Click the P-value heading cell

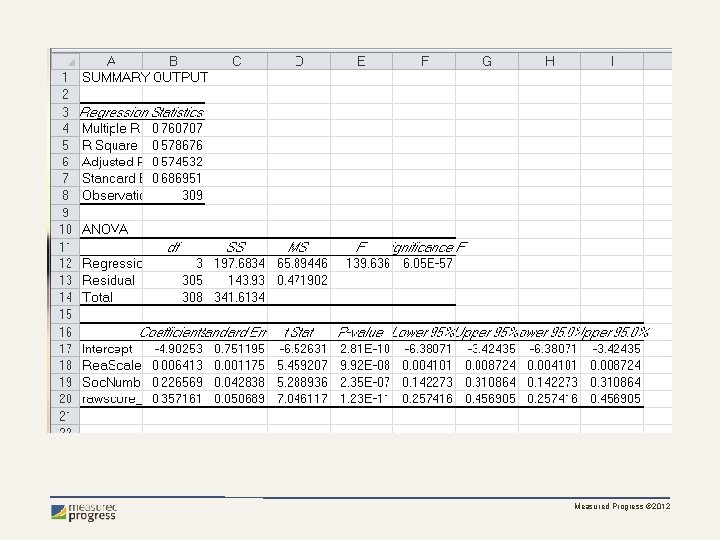point(361,332)
